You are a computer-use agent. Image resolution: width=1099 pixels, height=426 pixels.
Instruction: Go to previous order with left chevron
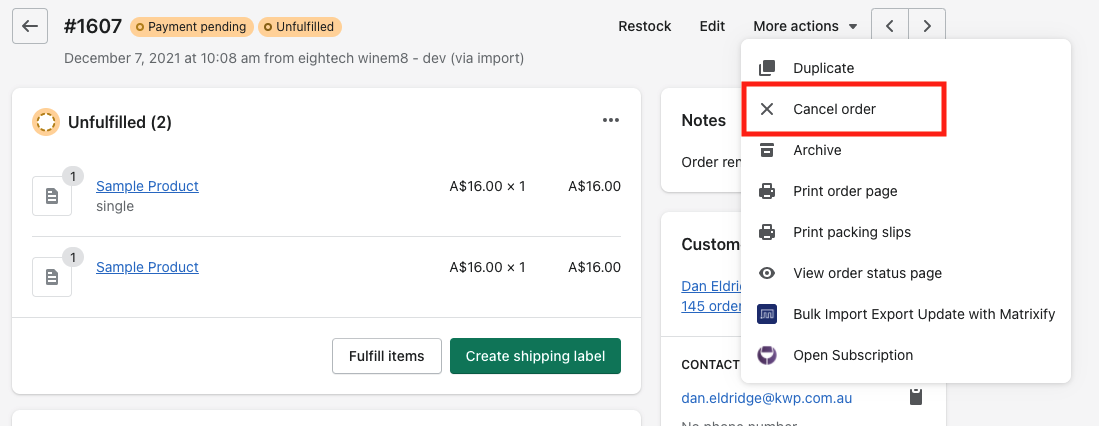tap(889, 27)
